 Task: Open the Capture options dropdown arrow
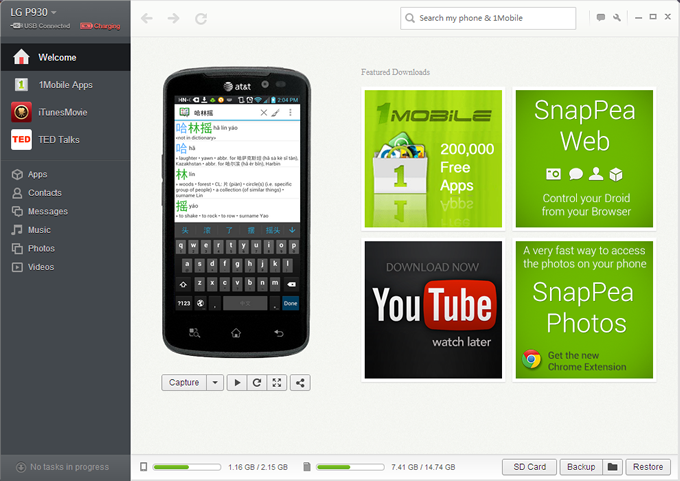[x=215, y=383]
